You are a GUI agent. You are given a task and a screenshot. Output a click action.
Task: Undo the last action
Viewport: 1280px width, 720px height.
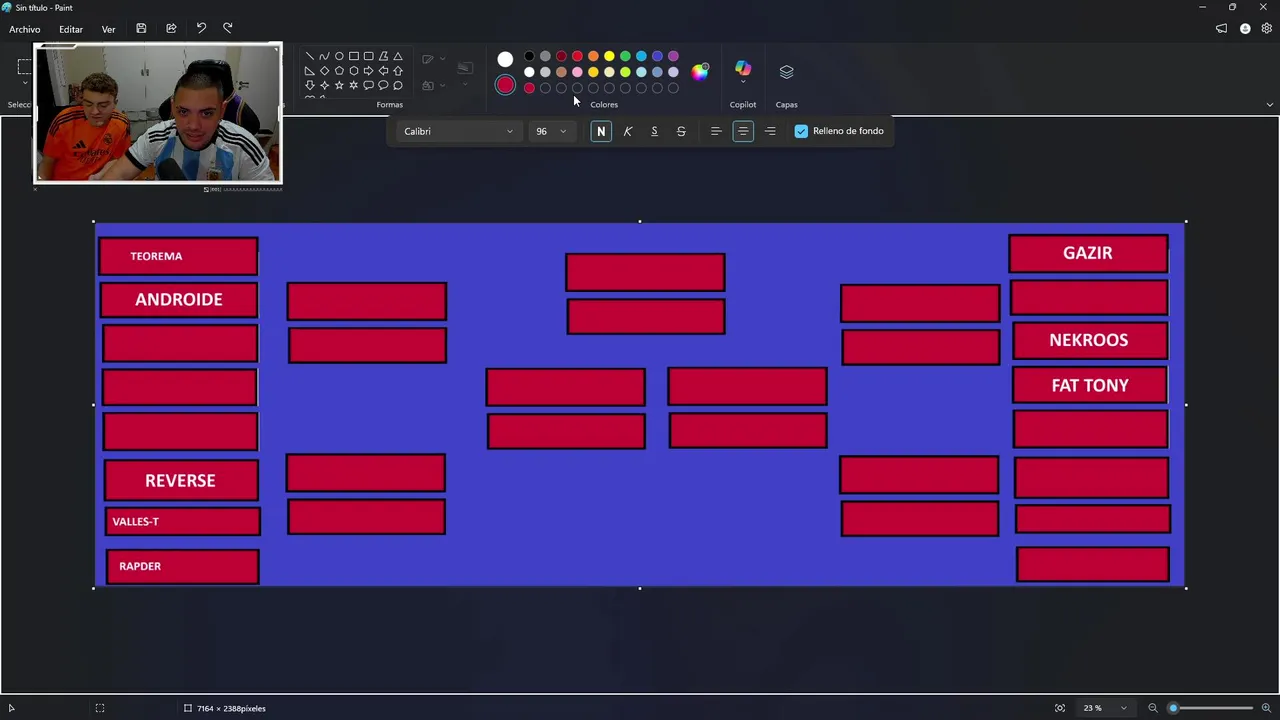click(x=201, y=29)
